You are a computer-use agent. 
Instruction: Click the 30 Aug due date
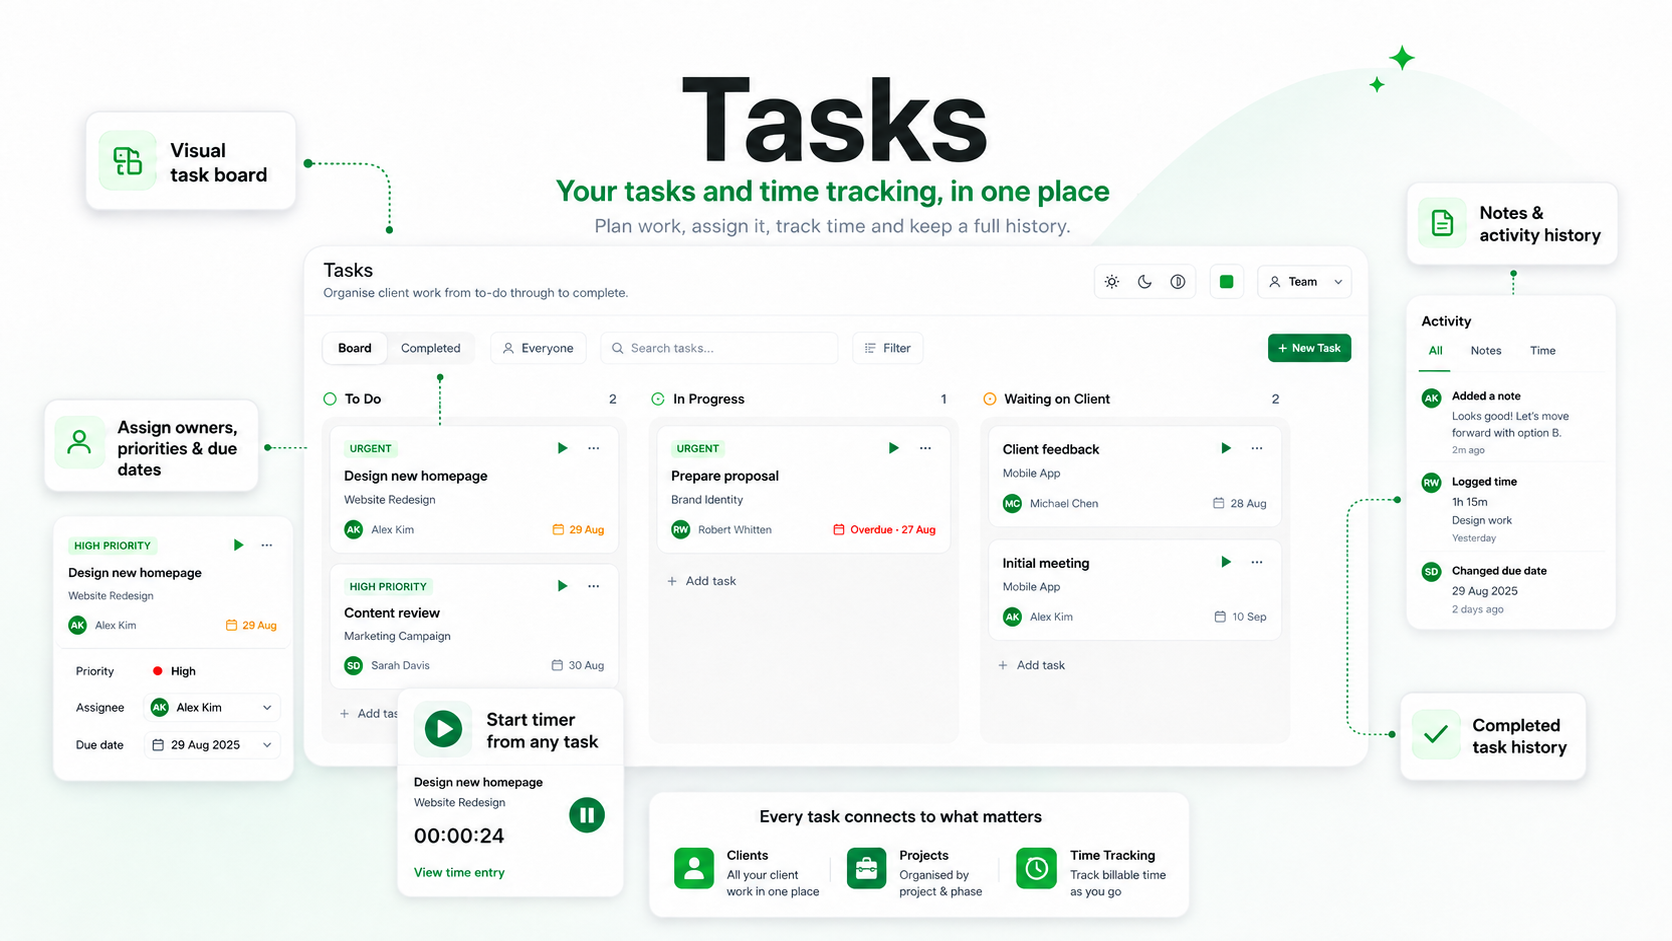(x=578, y=666)
